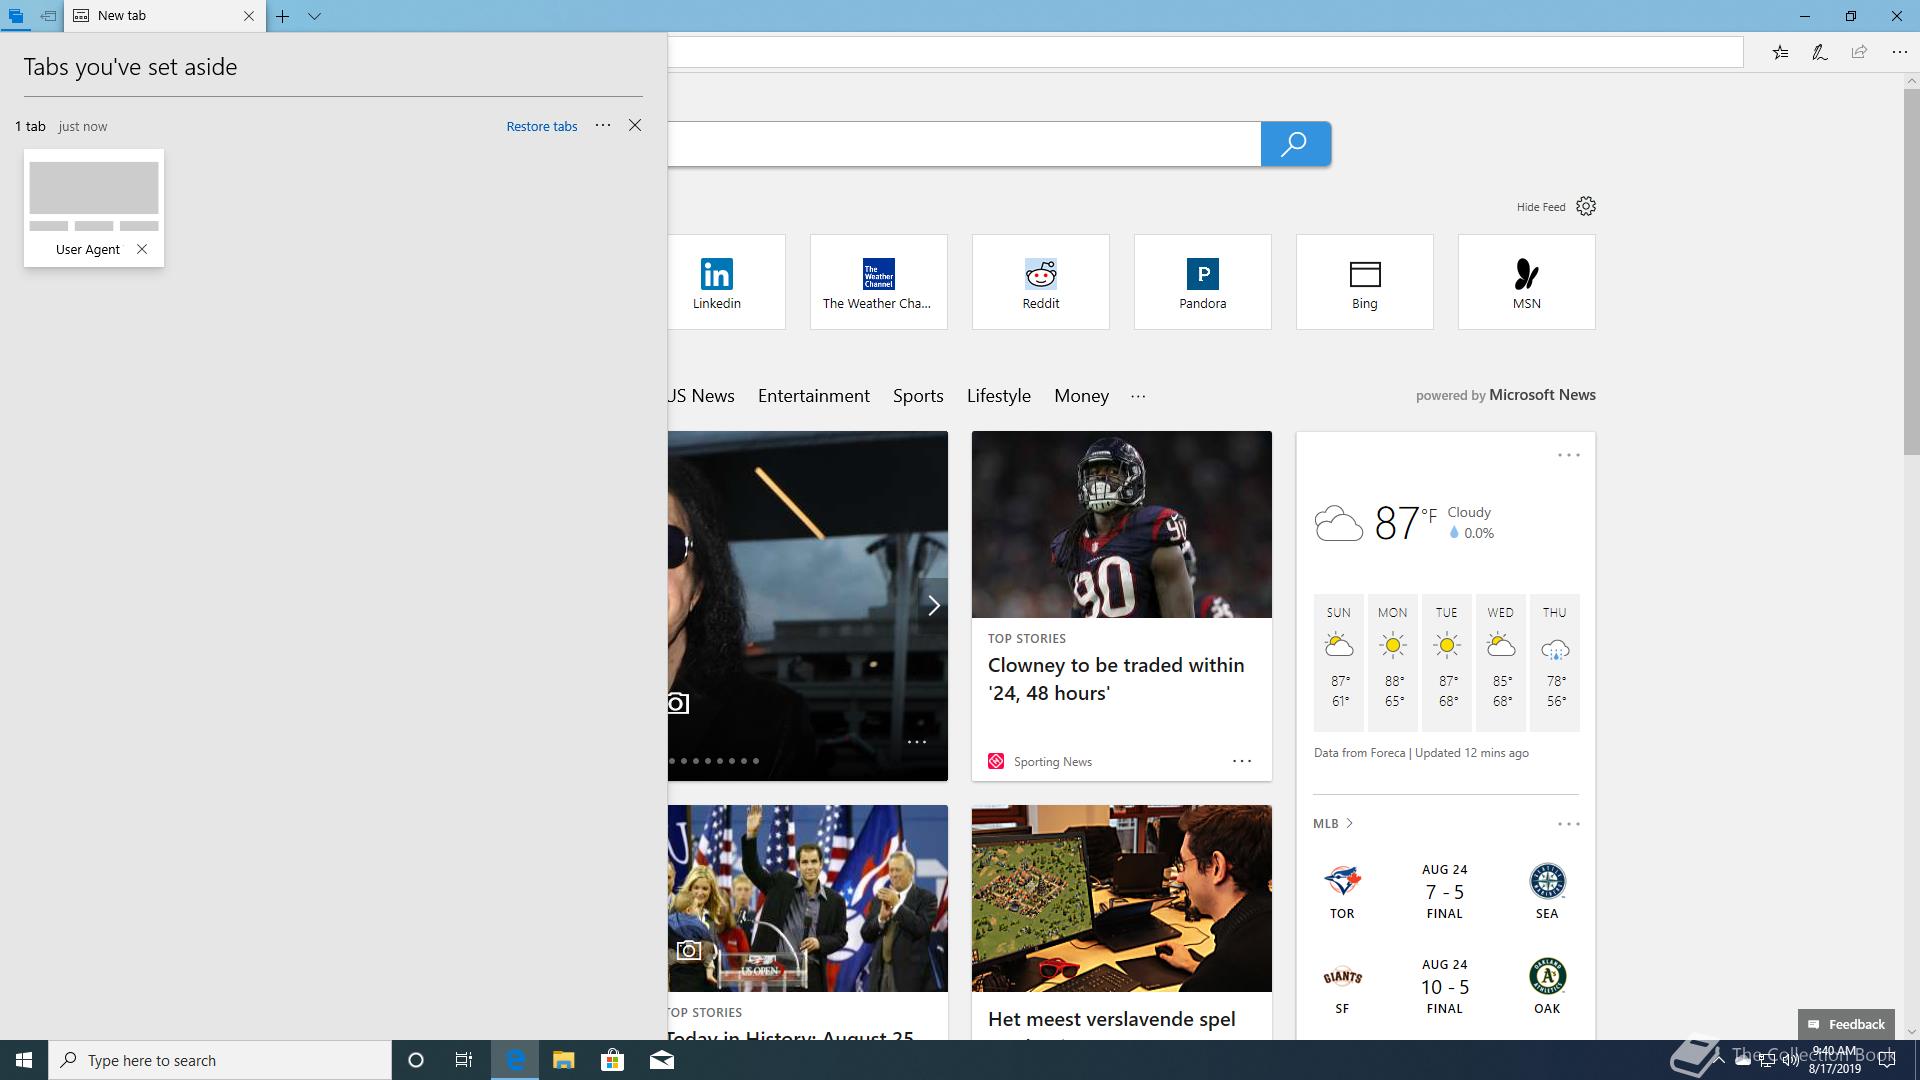1920x1080 pixels.
Task: Open more options for set-aside tabs group
Action: coord(603,125)
